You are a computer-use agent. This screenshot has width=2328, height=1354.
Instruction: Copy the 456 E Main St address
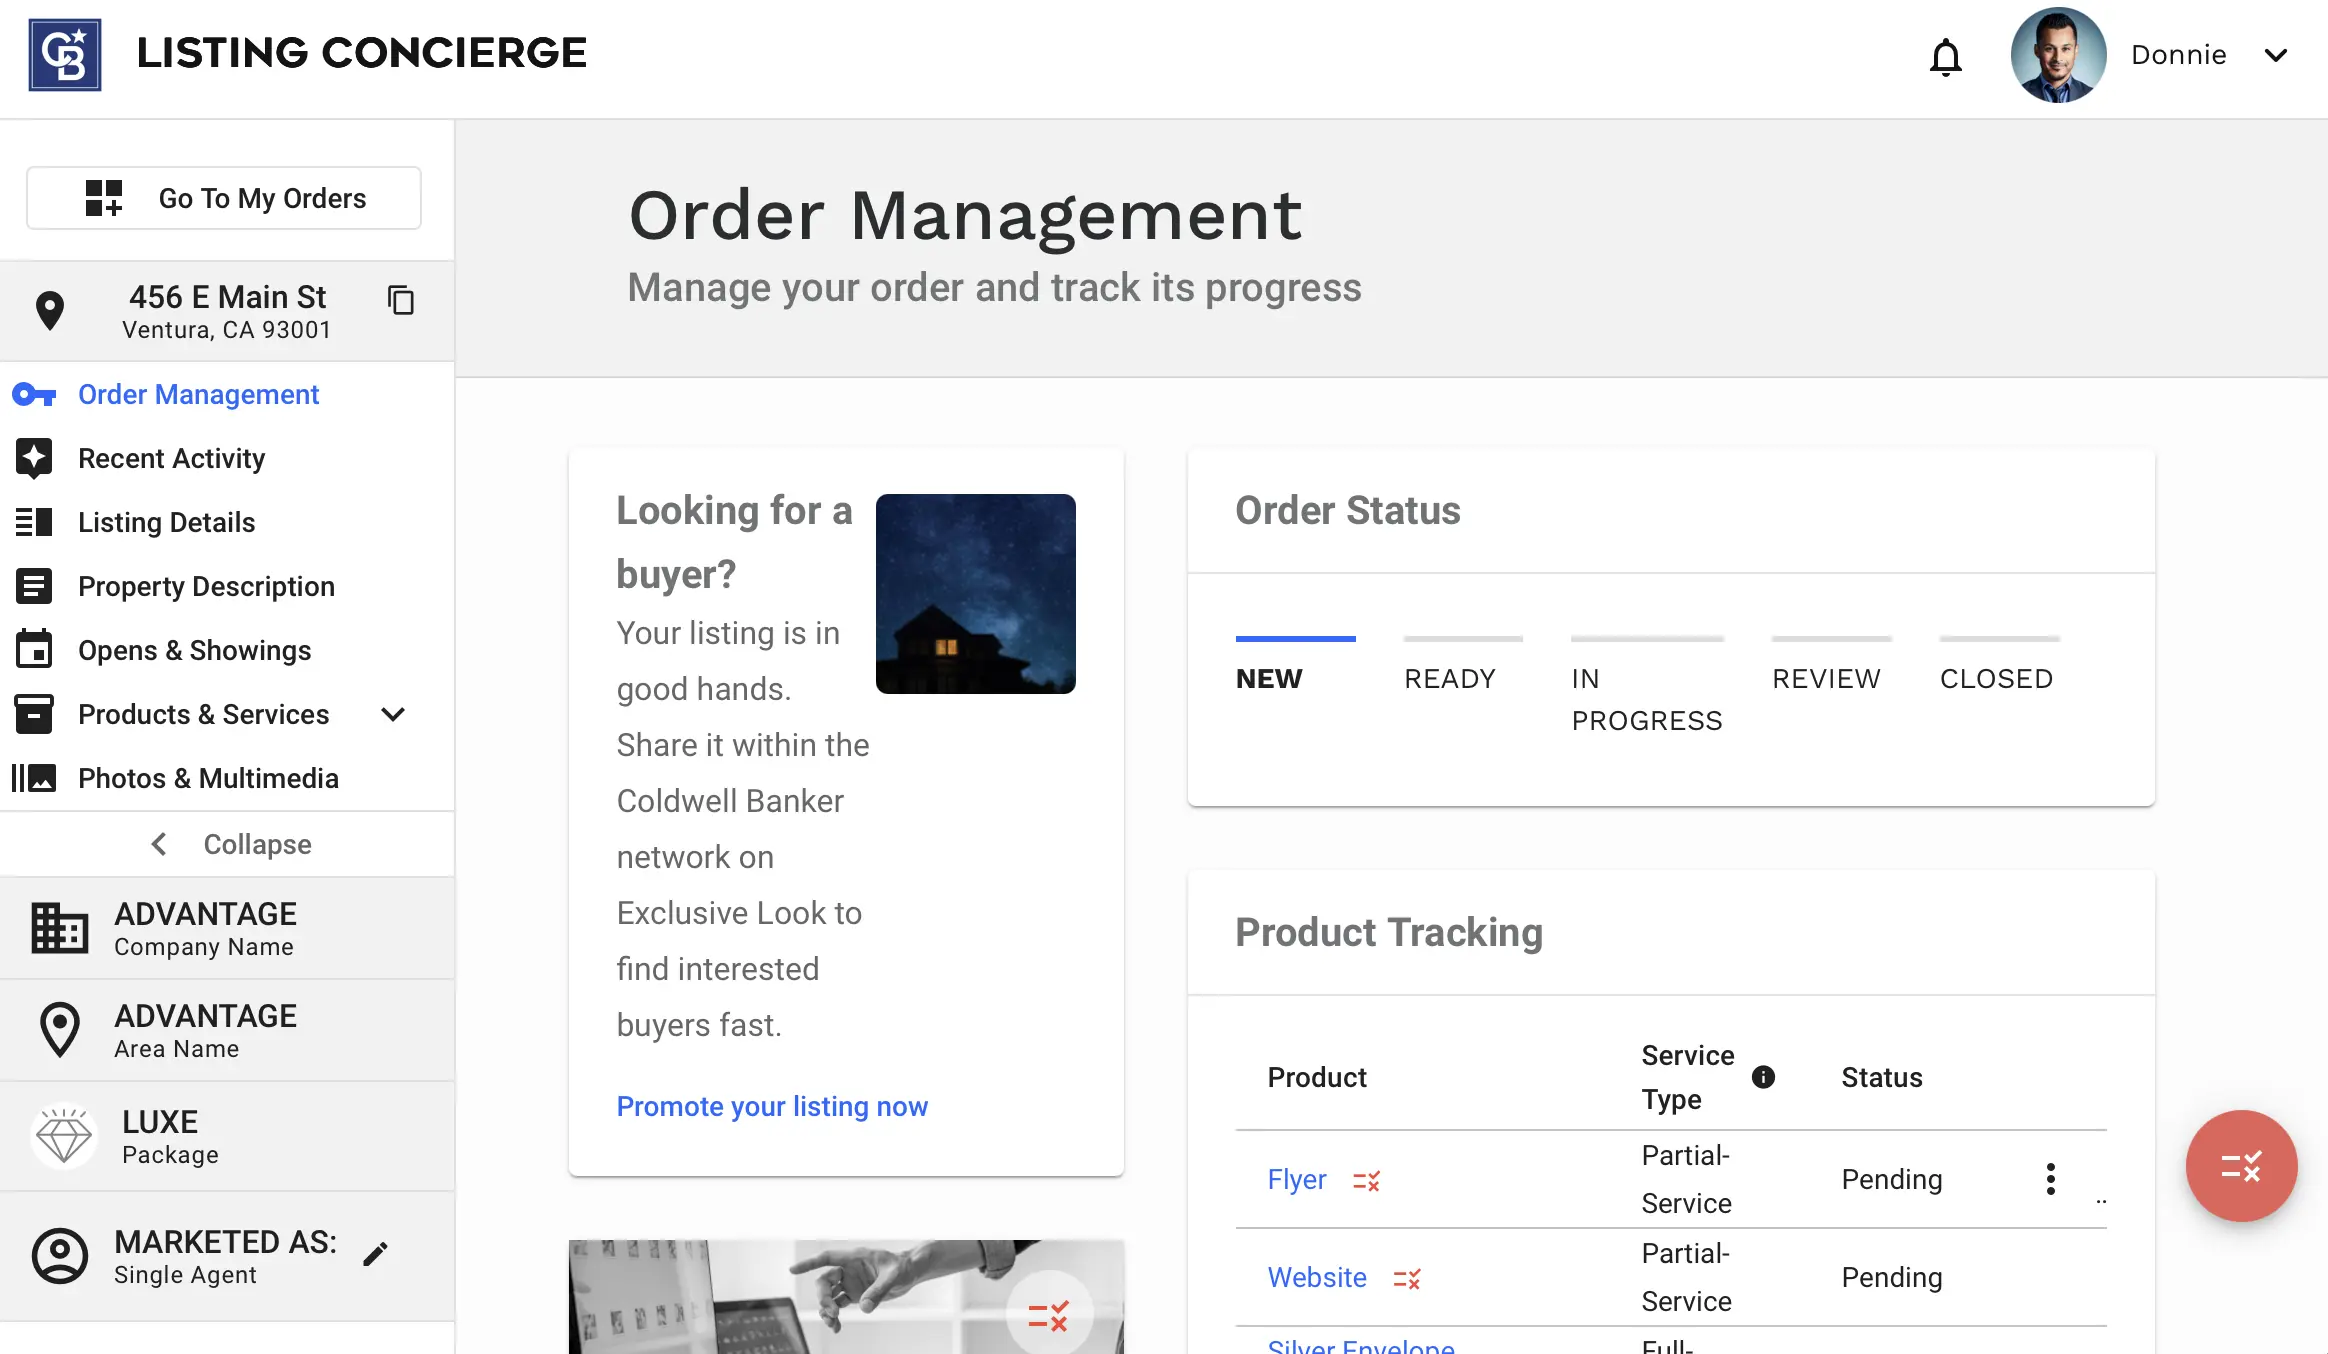tap(401, 301)
